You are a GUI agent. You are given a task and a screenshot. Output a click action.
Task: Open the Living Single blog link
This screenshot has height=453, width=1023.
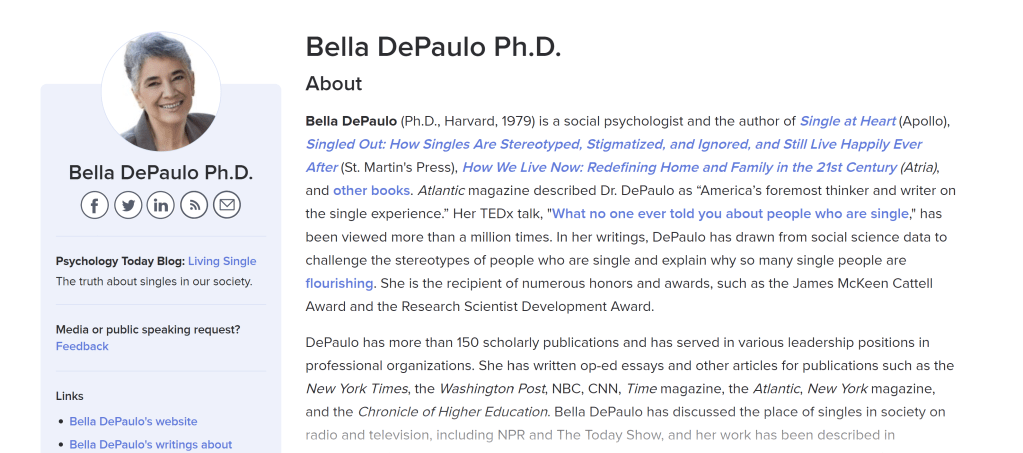point(222,261)
